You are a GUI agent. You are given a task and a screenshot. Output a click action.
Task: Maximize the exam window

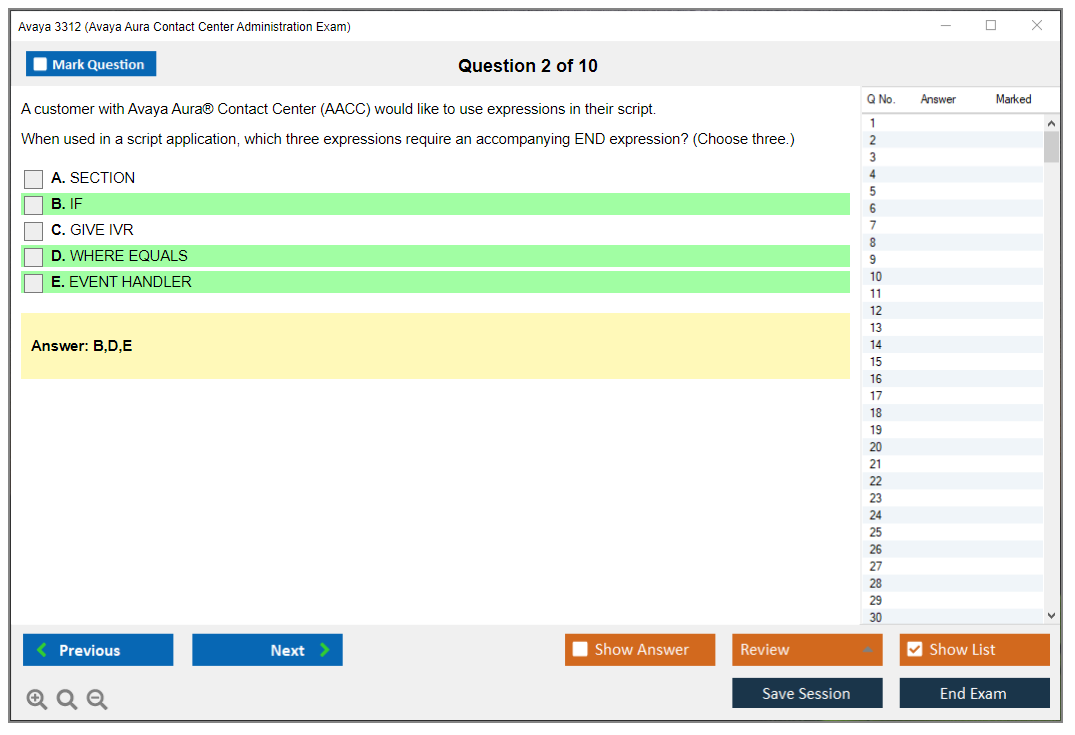click(x=991, y=26)
